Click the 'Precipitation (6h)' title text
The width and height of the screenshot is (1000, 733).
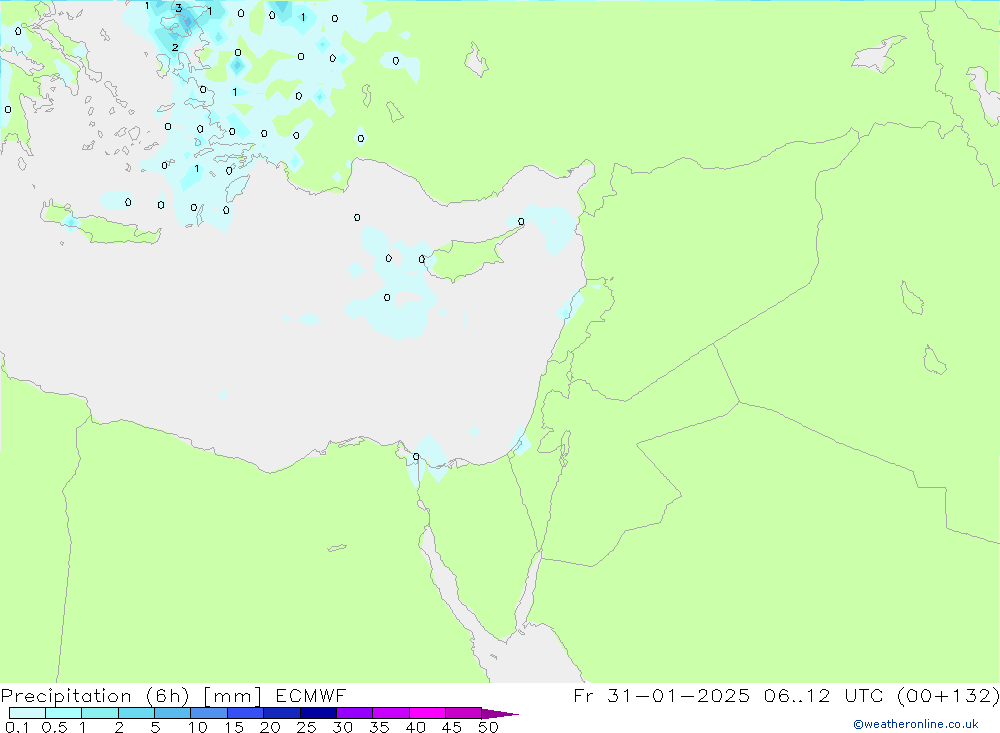click(x=95, y=696)
